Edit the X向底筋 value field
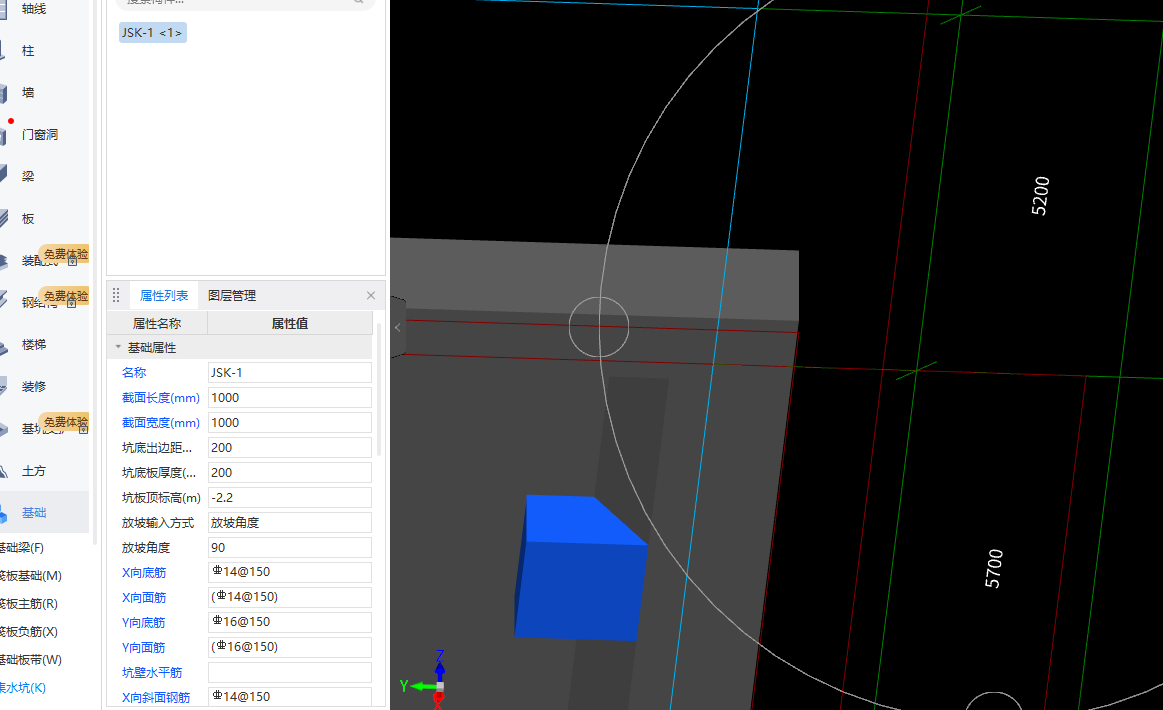This screenshot has width=1163, height=710. tap(289, 572)
